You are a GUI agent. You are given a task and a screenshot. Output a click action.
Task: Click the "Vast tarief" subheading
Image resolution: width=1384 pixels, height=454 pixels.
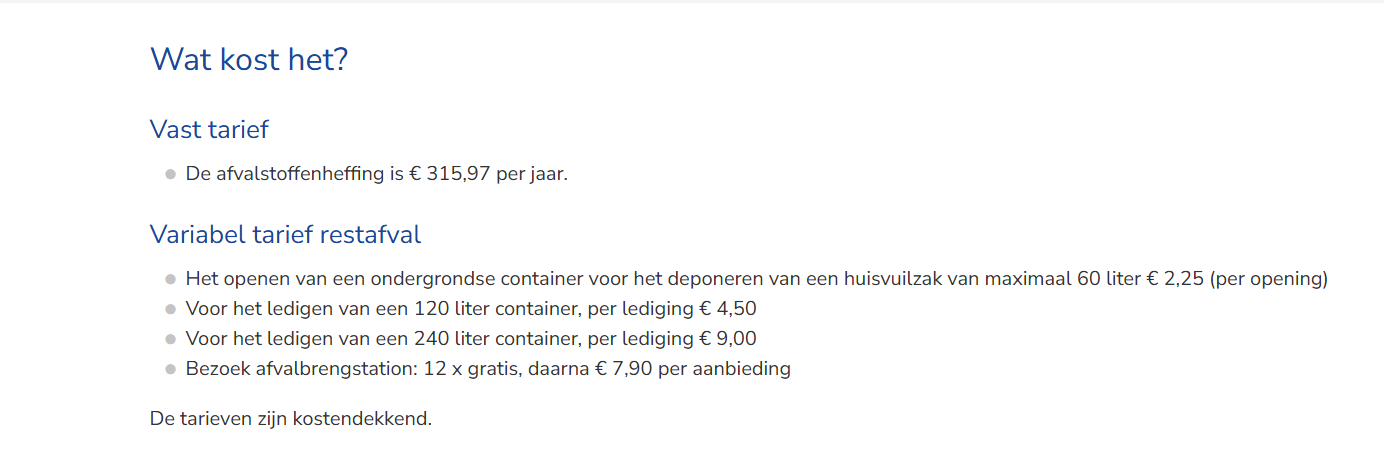pyautogui.click(x=209, y=129)
